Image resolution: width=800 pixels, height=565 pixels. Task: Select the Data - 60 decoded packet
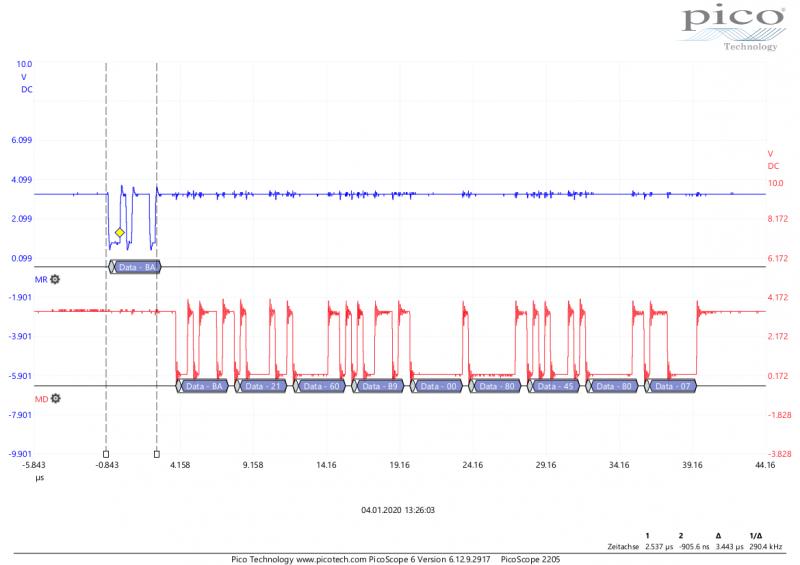point(320,386)
